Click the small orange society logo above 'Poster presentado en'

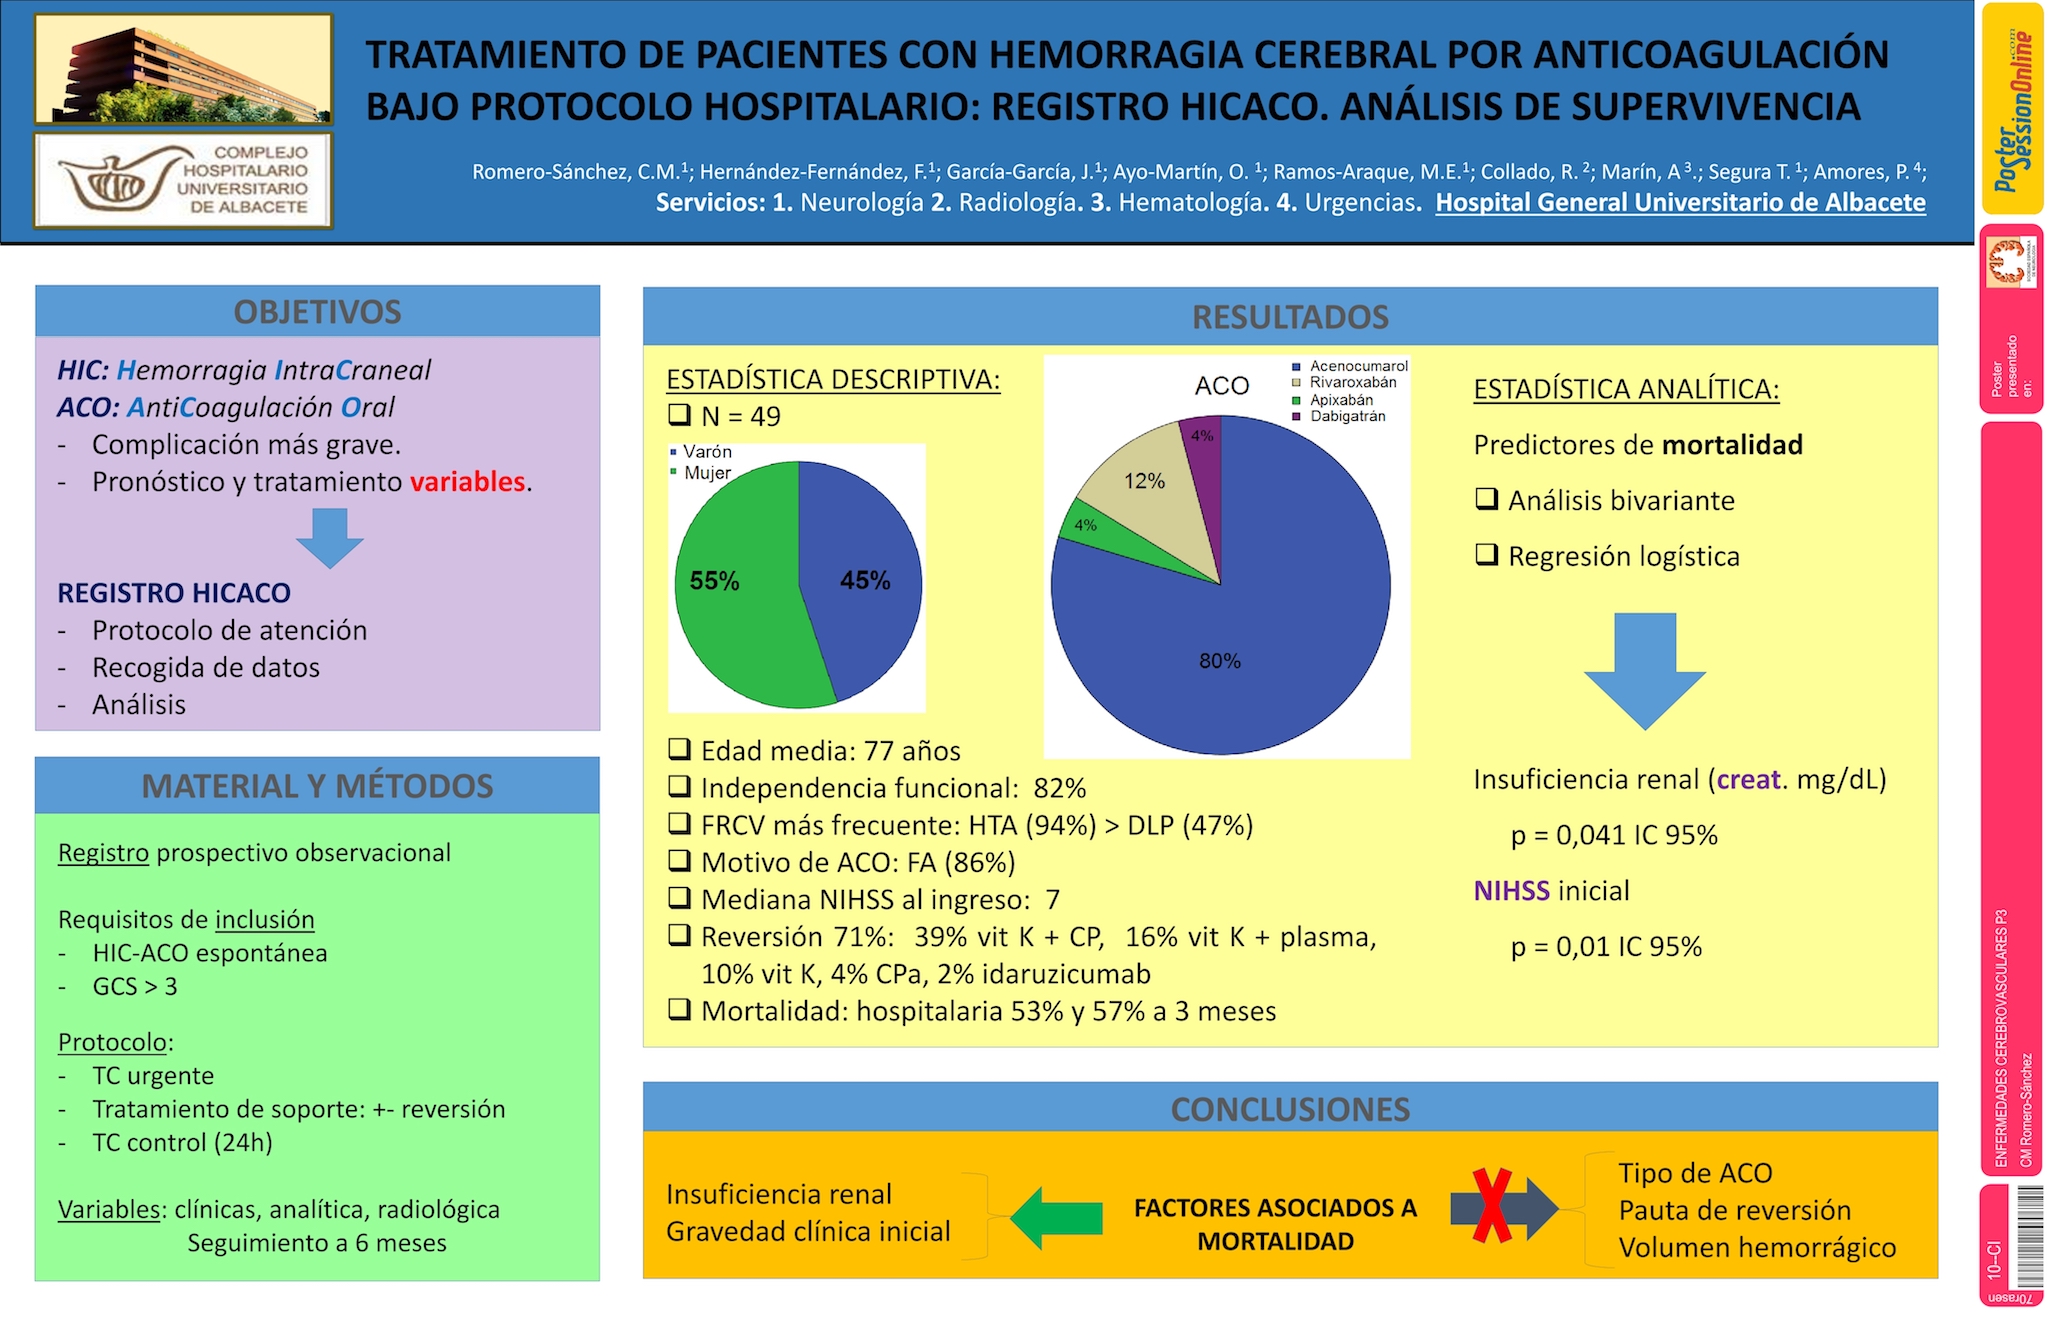2012,263
